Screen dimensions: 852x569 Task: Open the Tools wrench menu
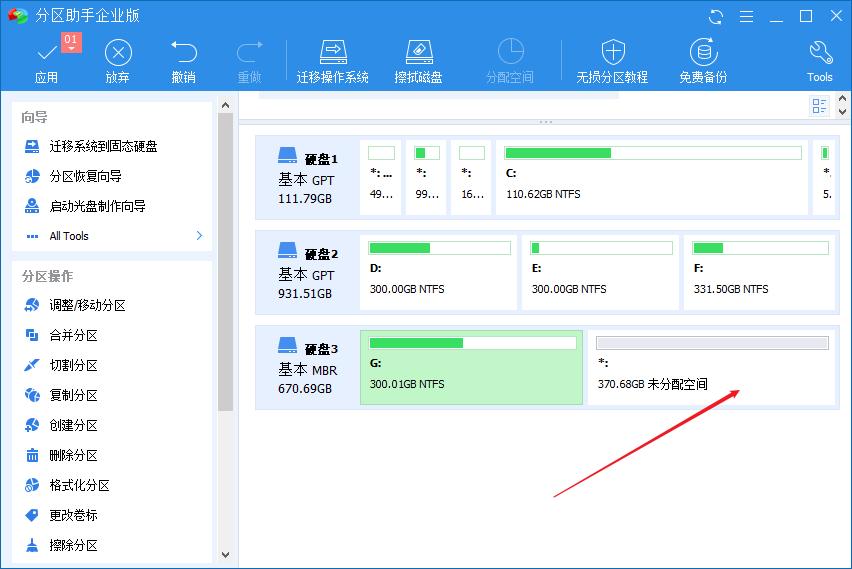pos(820,62)
